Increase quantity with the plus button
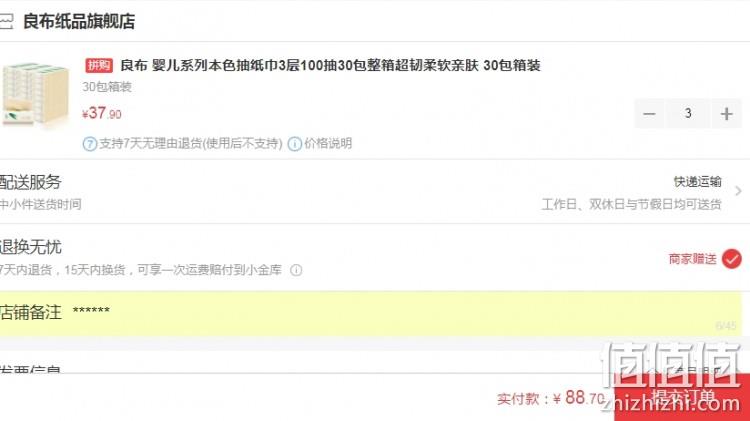Screen dimensions: 750x421 [727, 114]
